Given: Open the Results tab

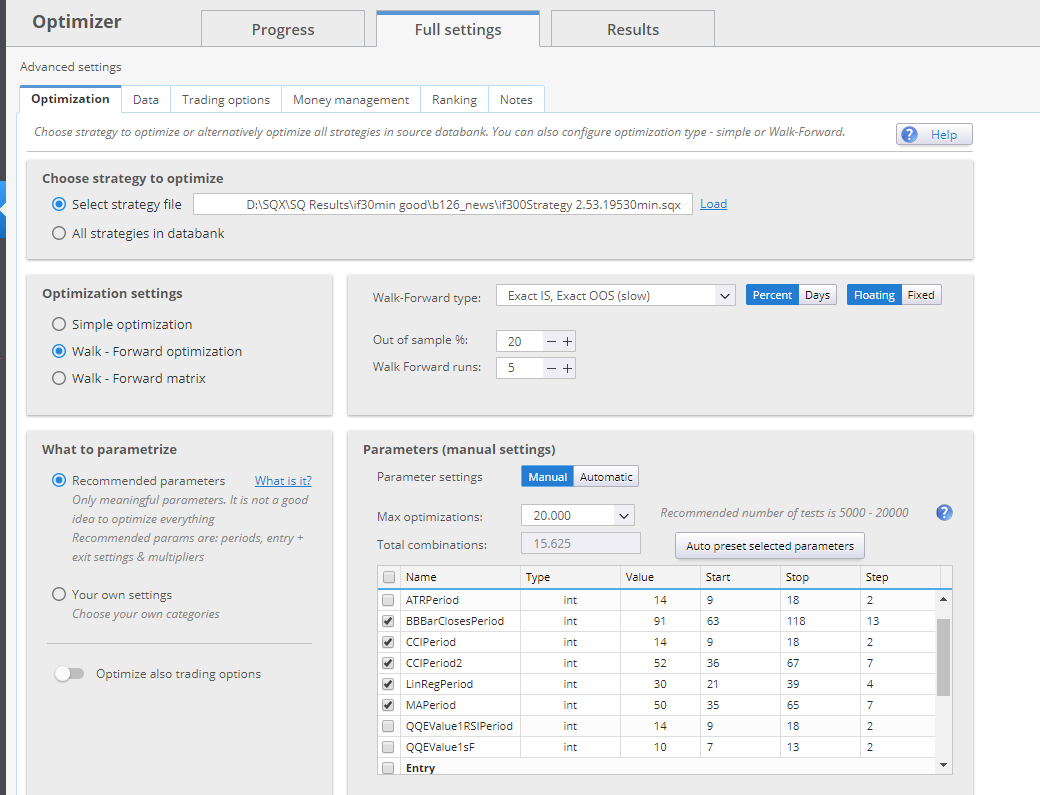Looking at the screenshot, I should click(633, 29).
